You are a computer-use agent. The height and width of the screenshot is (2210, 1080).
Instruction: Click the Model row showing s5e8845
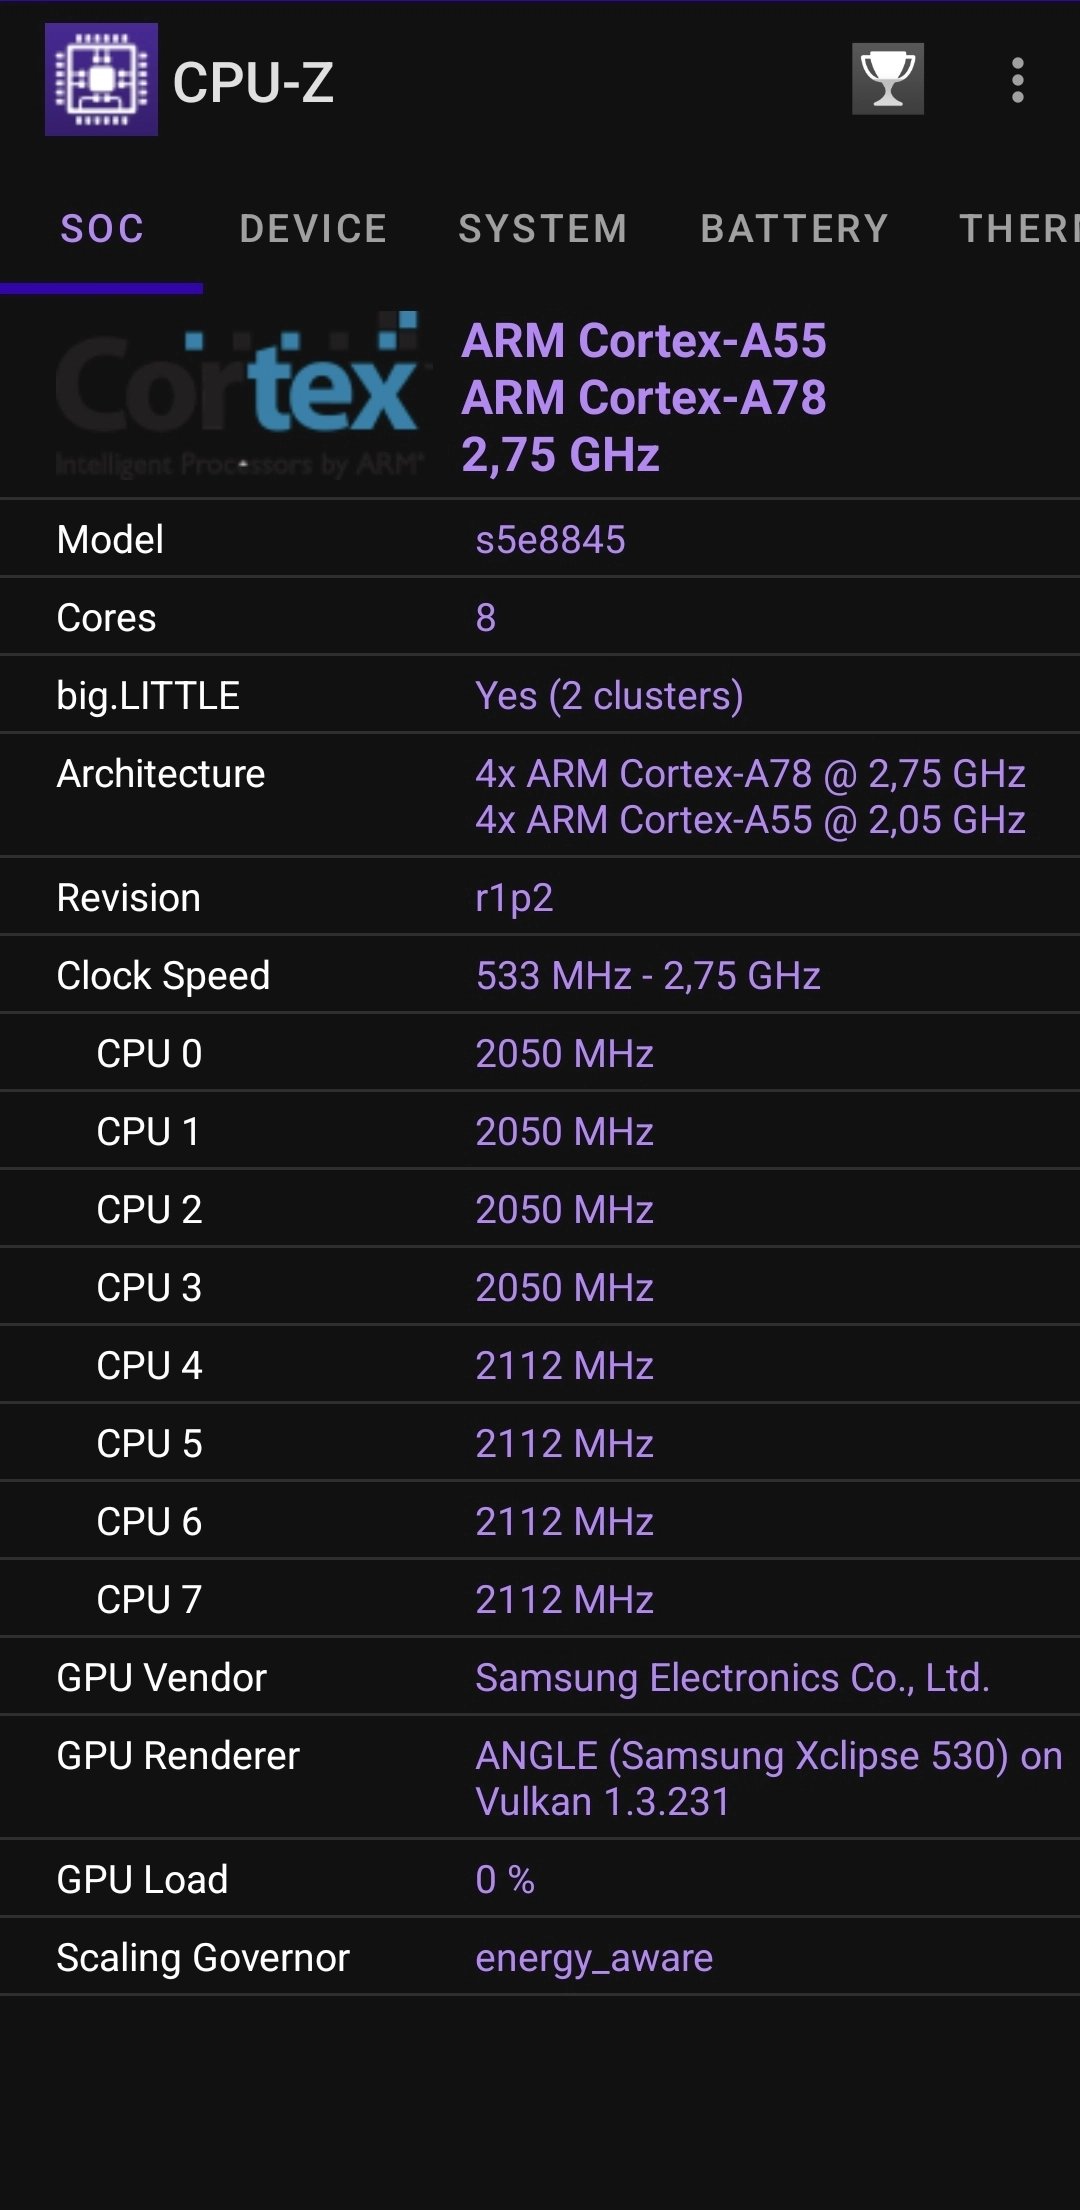[540, 537]
